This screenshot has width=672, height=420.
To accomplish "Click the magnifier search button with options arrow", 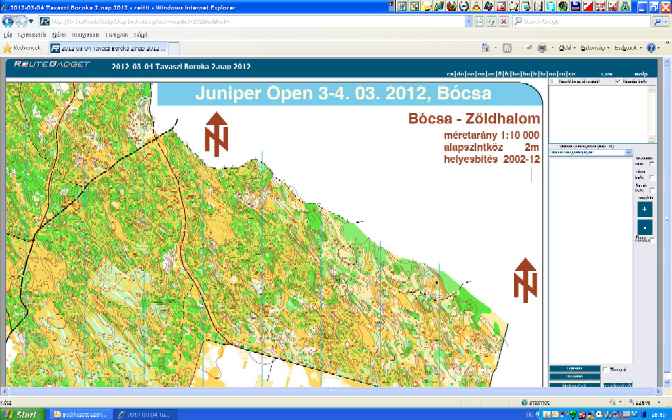I will (660, 21).
